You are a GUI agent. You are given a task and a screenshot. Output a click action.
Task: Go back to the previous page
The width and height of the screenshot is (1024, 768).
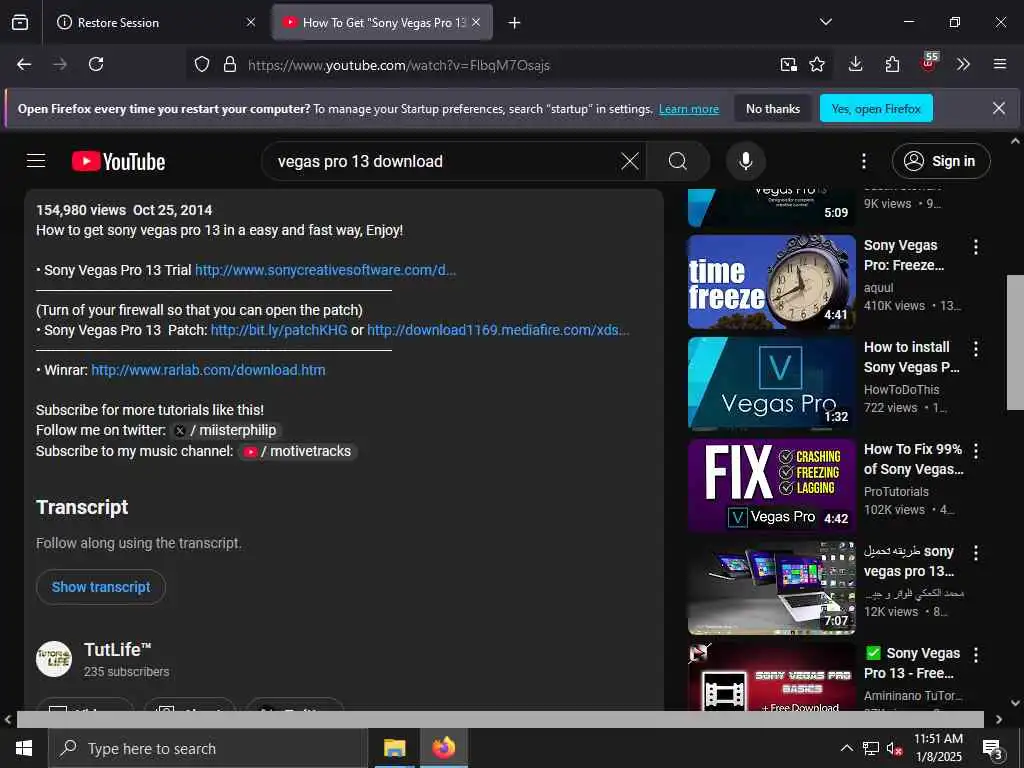24,64
